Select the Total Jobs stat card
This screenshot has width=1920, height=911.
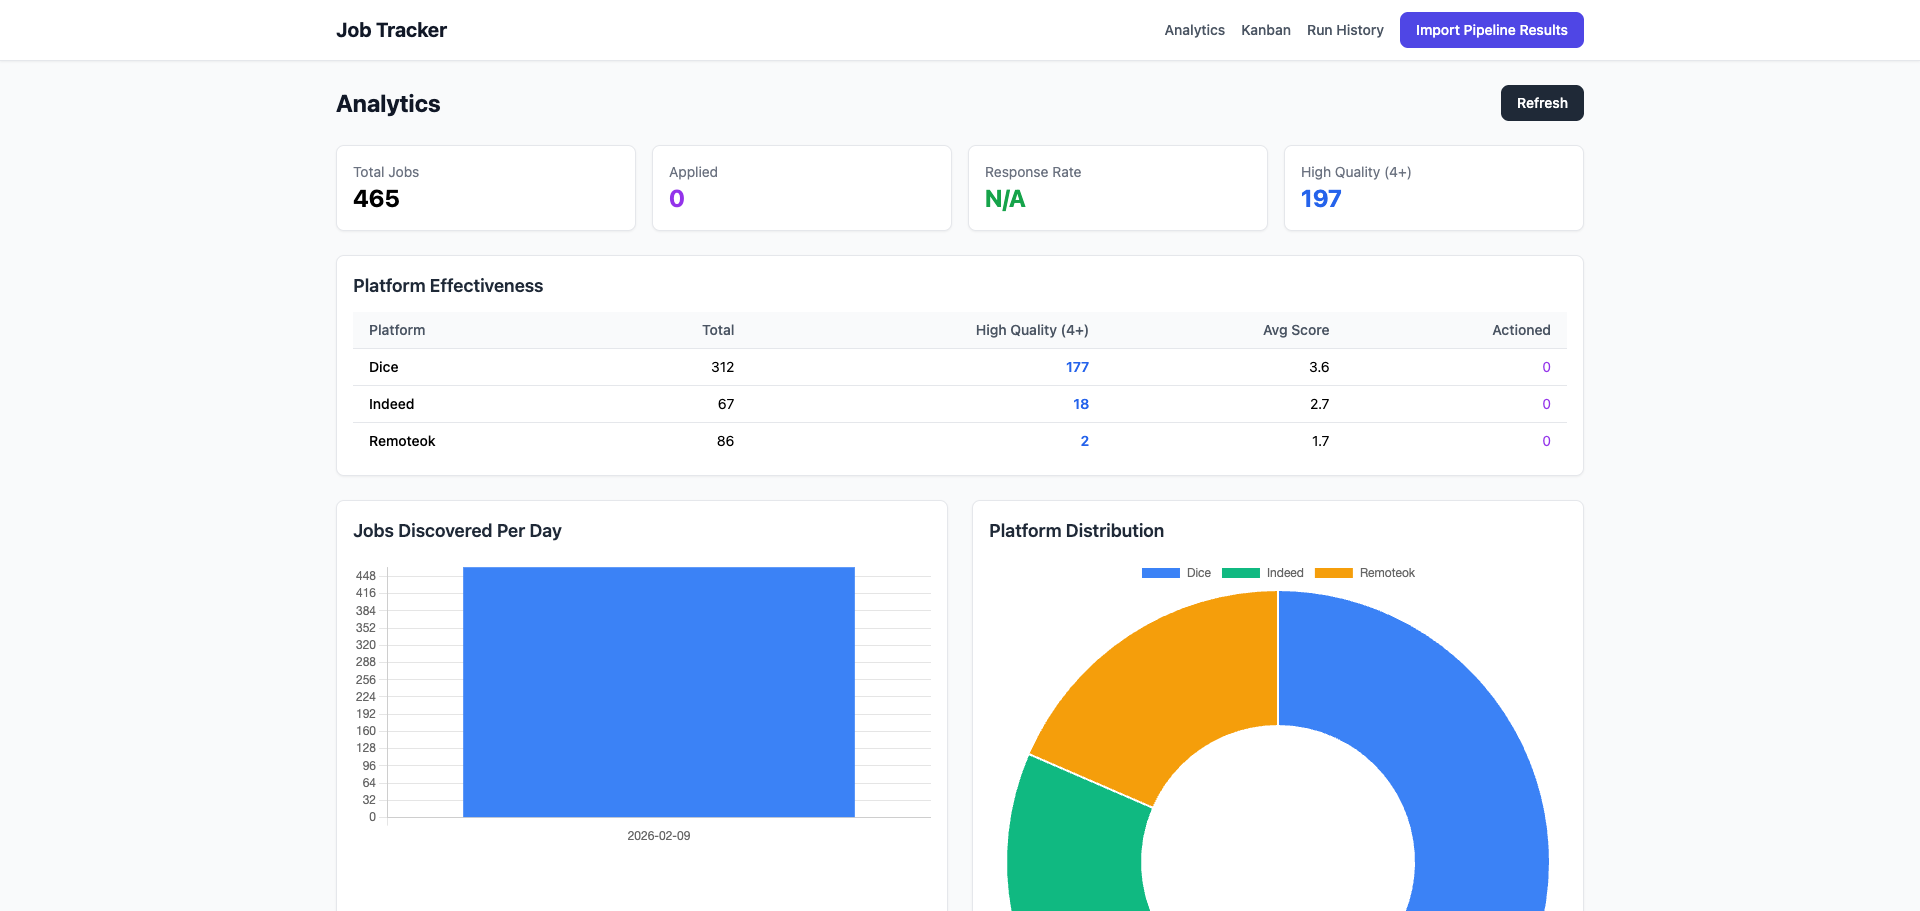pos(485,188)
